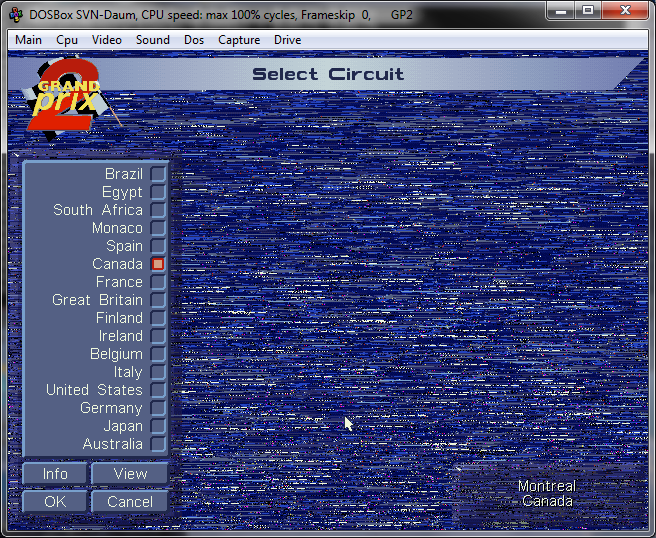Pick the Japan circuit checkbox
Viewport: 656px width, 538px height.
pyautogui.click(x=158, y=426)
